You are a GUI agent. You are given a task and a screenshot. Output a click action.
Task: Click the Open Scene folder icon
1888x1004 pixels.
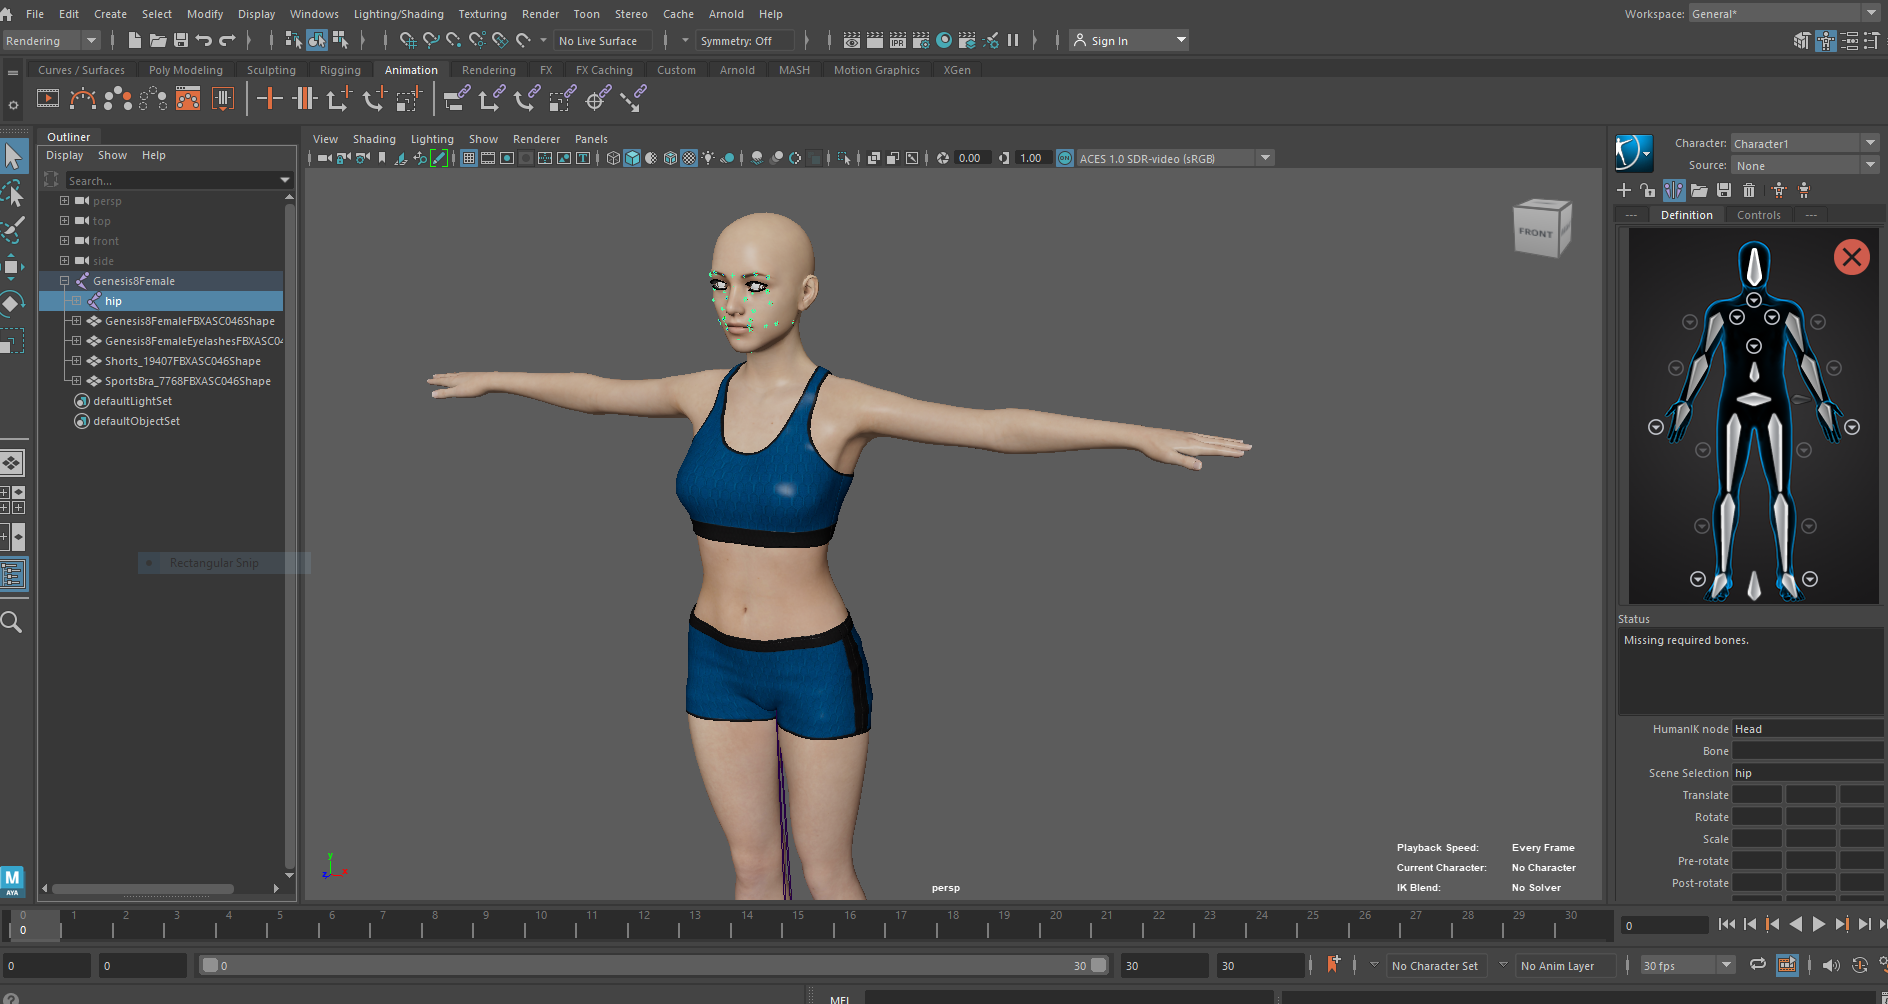[x=158, y=41]
